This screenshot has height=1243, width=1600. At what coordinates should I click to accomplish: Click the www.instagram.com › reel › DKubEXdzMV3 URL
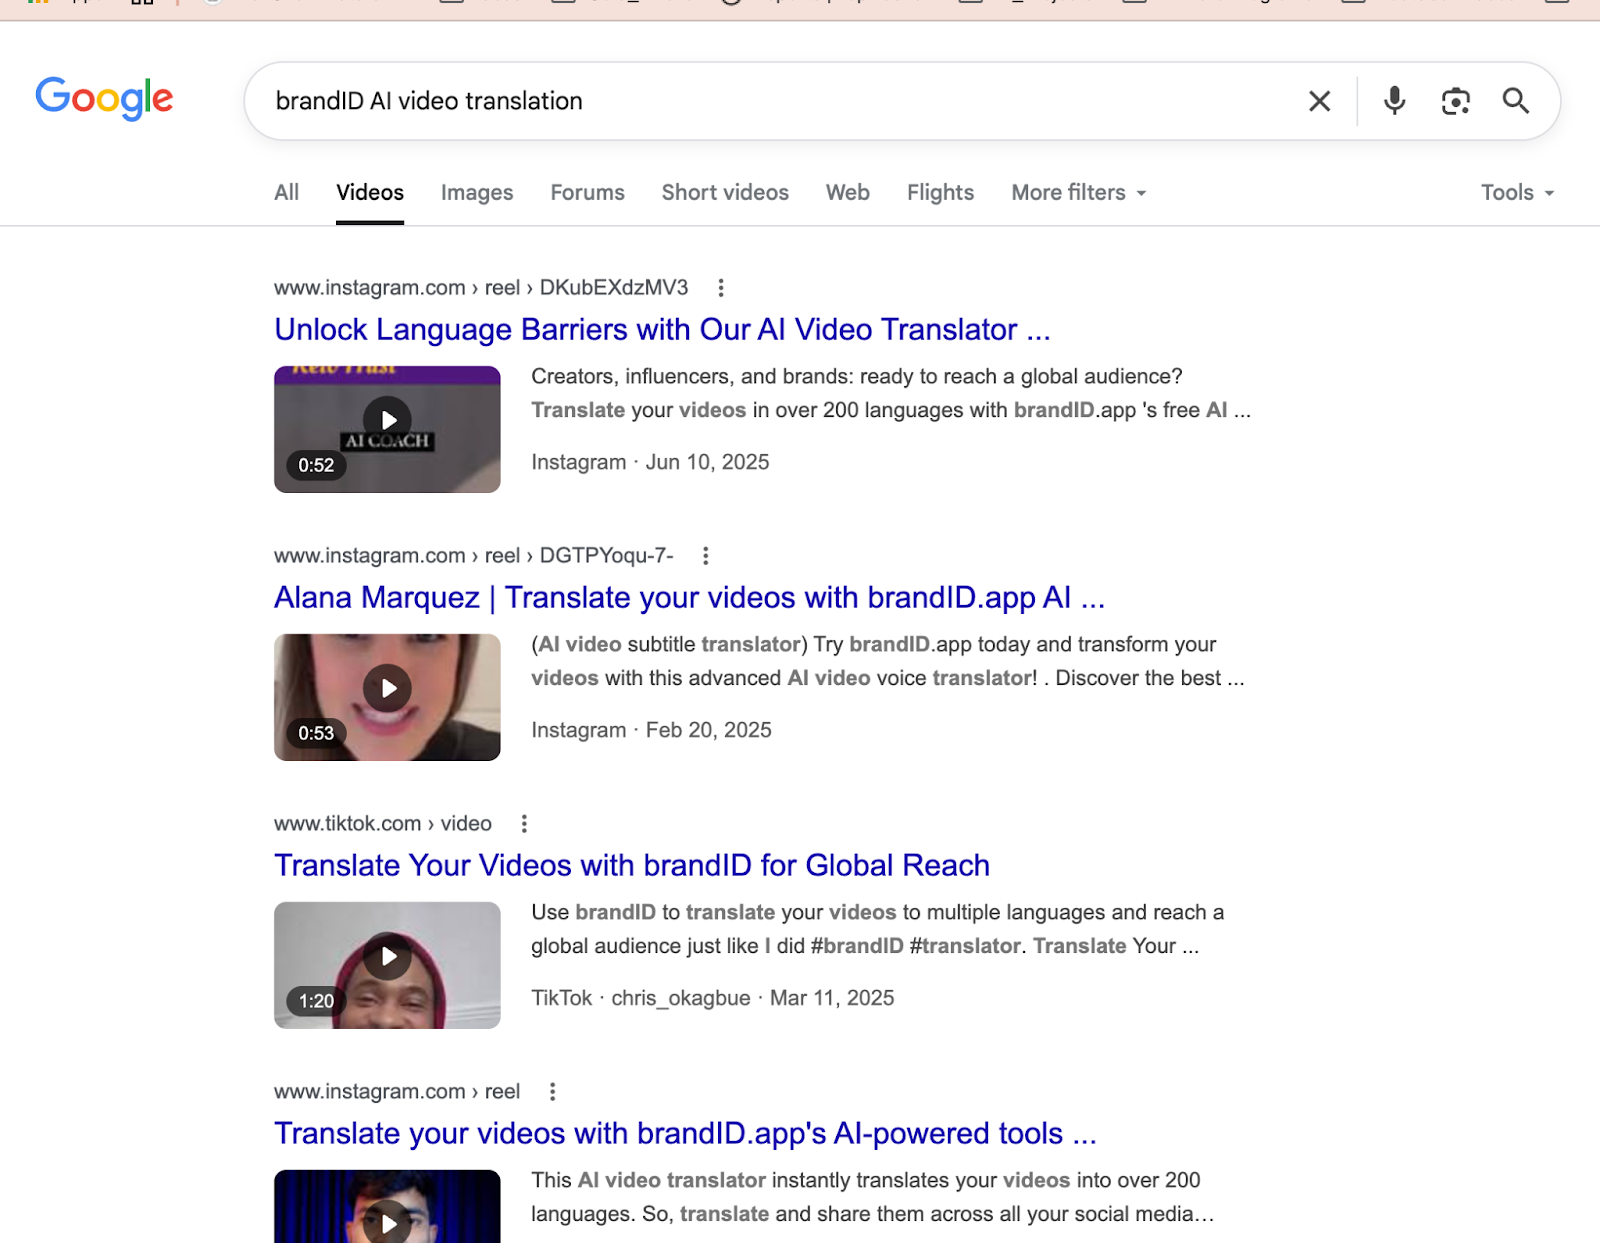pyautogui.click(x=481, y=288)
